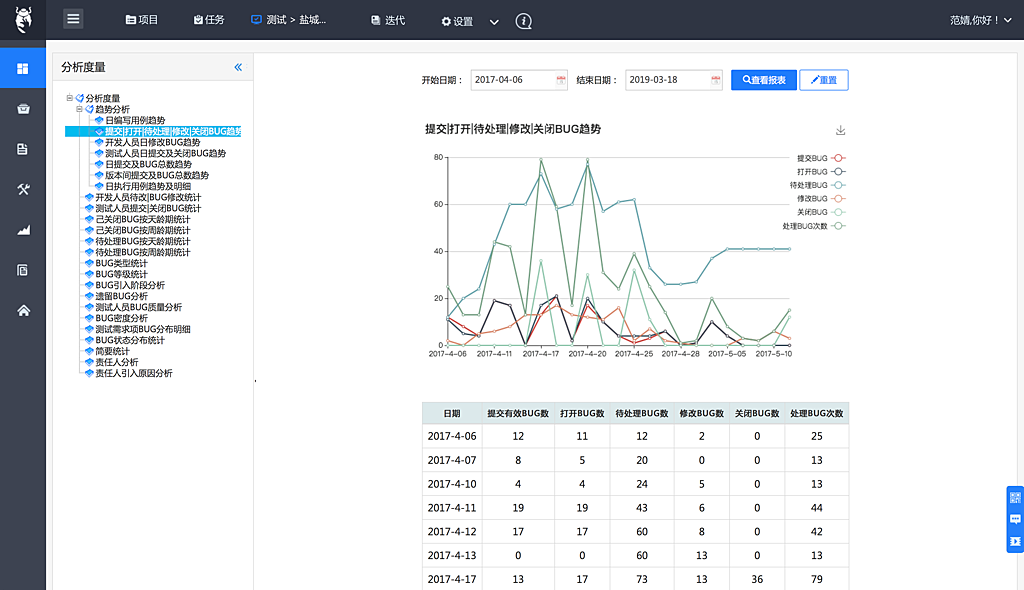Click the QR code icon on right edge
The height and width of the screenshot is (590, 1024).
[x=1015, y=498]
